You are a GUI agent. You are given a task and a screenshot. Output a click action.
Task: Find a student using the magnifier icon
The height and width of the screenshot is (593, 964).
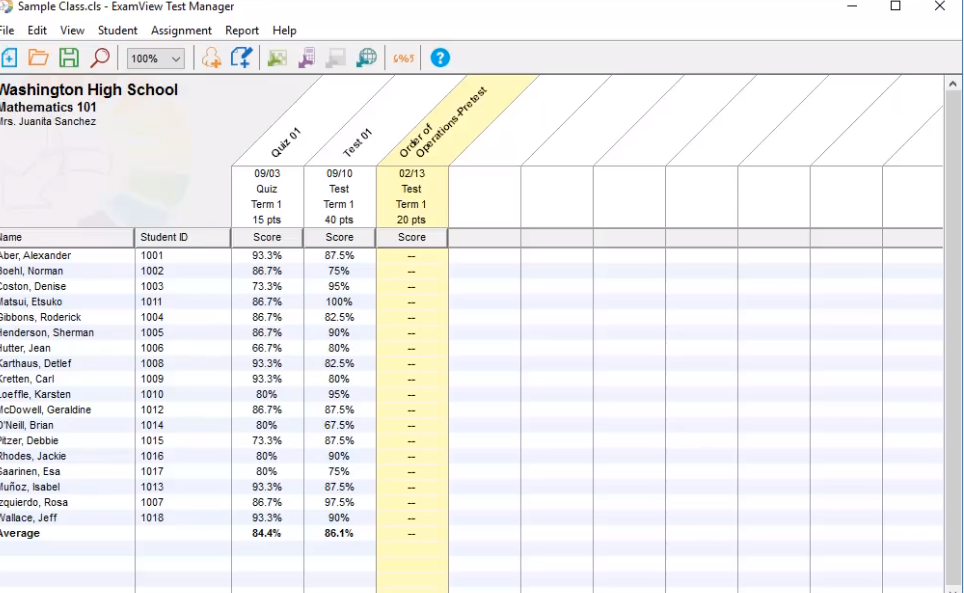point(100,58)
